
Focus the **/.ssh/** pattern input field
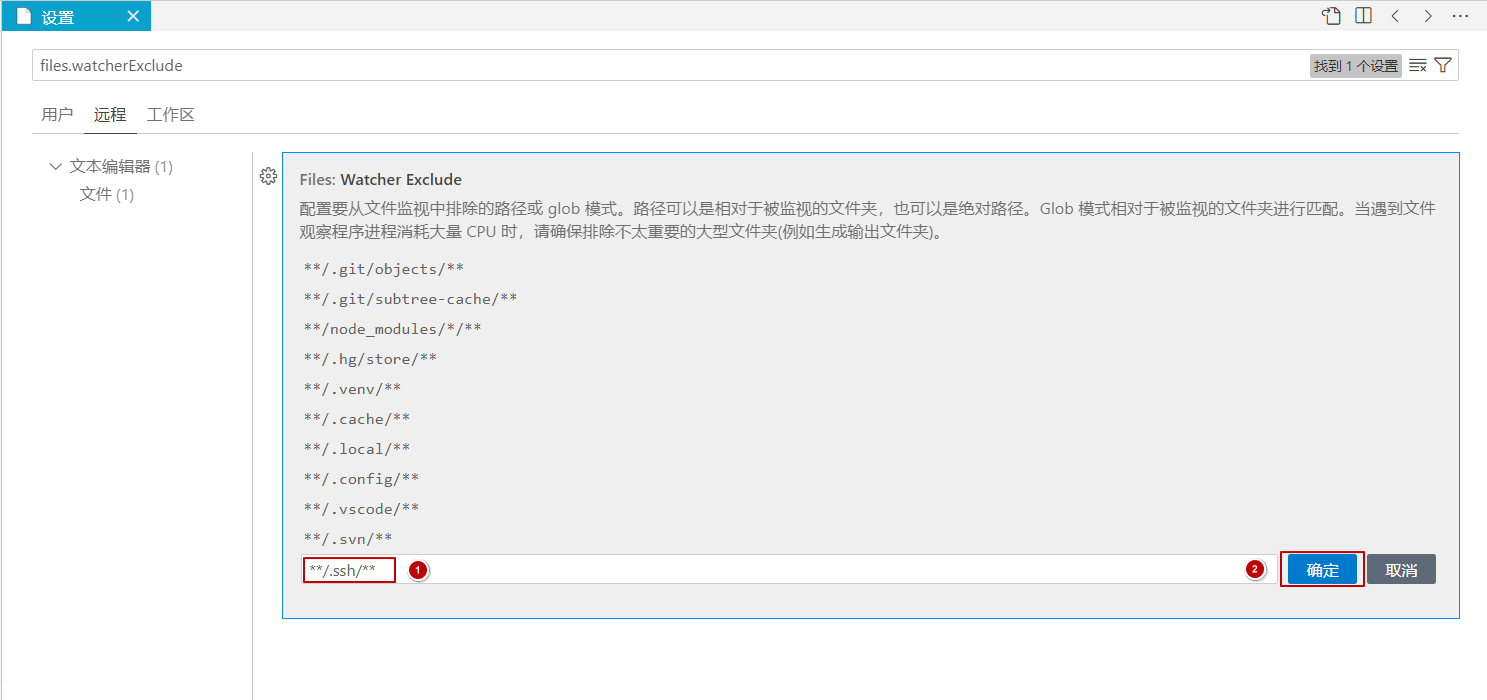[780, 570]
